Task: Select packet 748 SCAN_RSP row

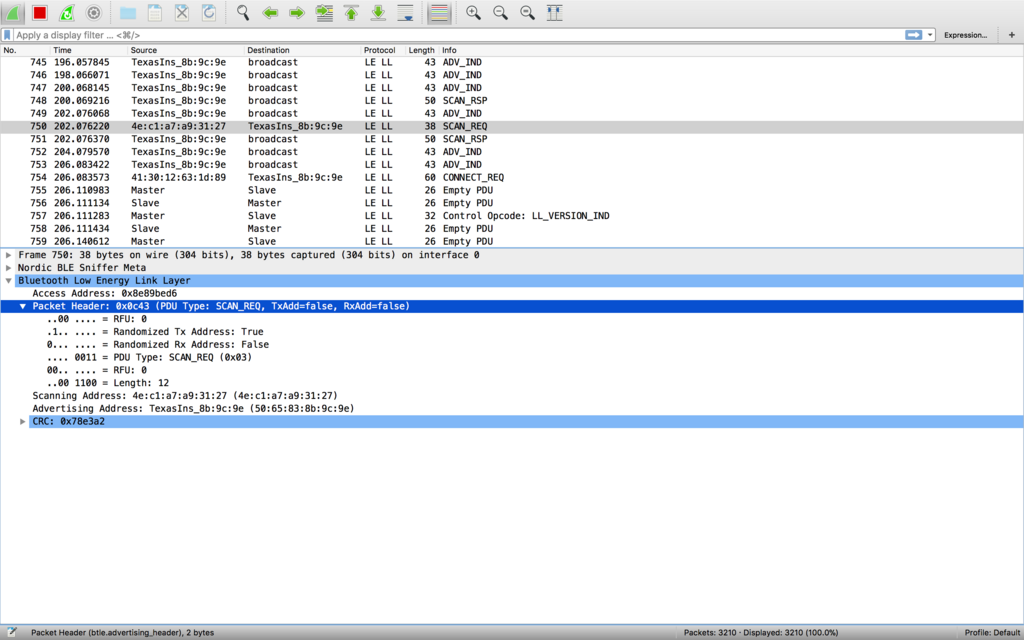Action: click(x=512, y=101)
